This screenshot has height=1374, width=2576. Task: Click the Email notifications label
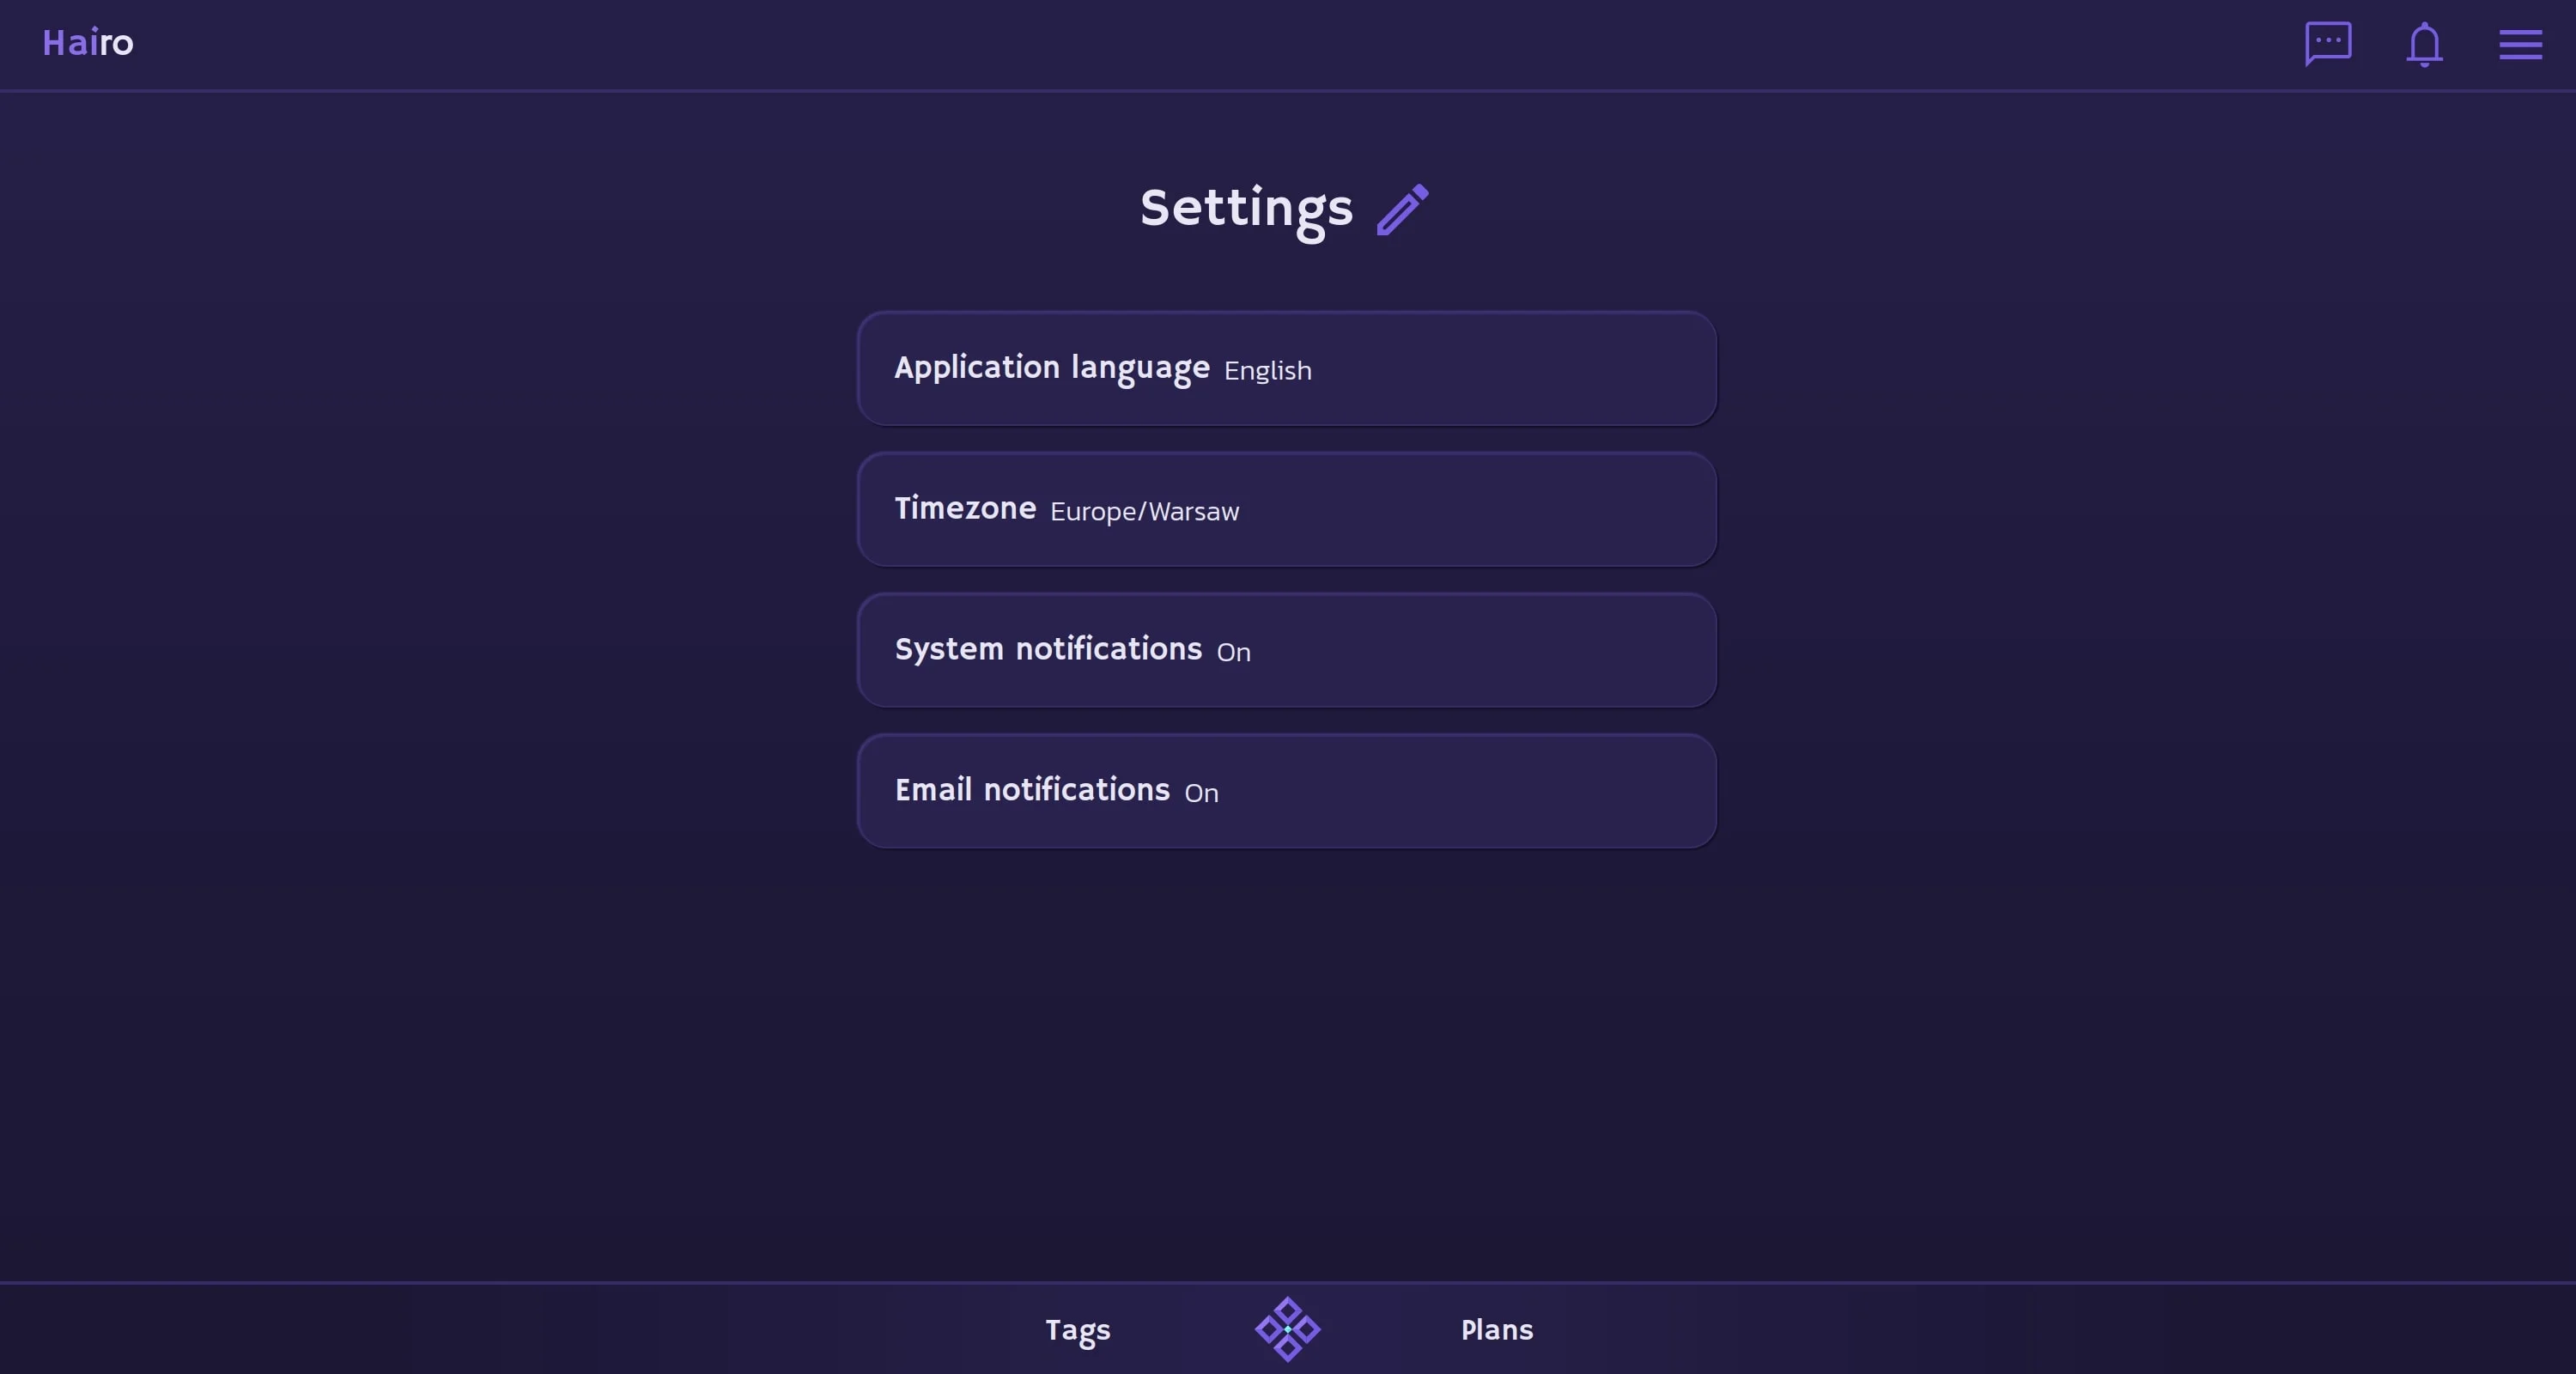[1032, 790]
